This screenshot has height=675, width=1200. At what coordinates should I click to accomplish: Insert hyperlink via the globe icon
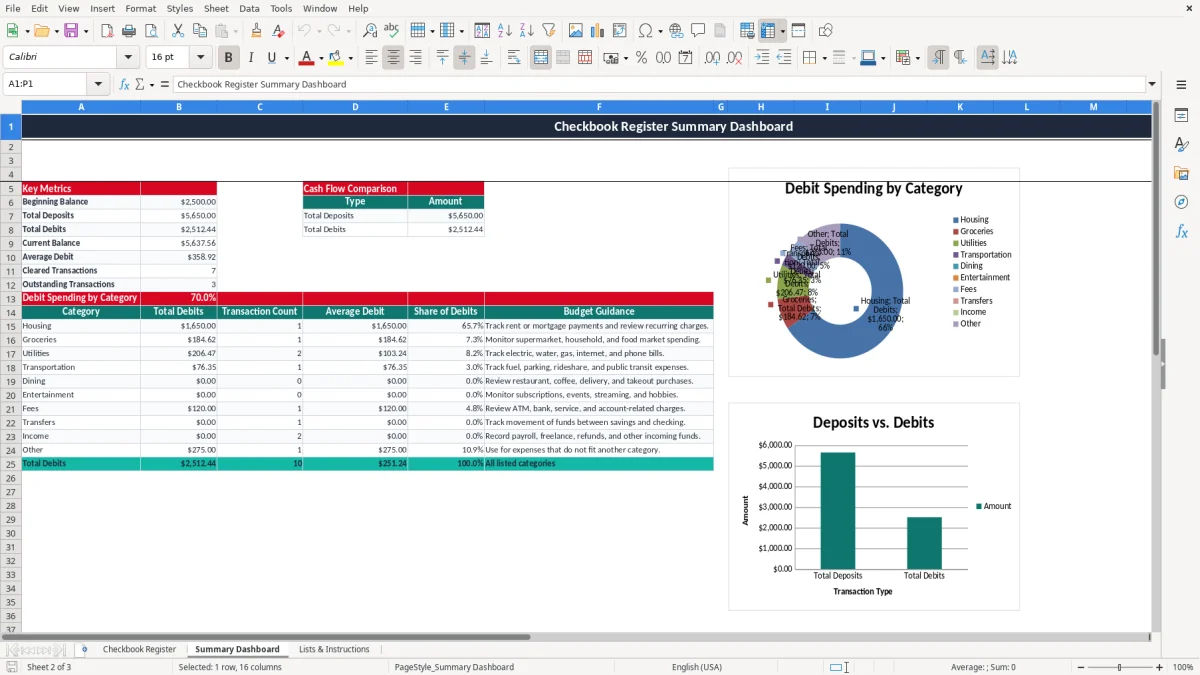tap(676, 31)
